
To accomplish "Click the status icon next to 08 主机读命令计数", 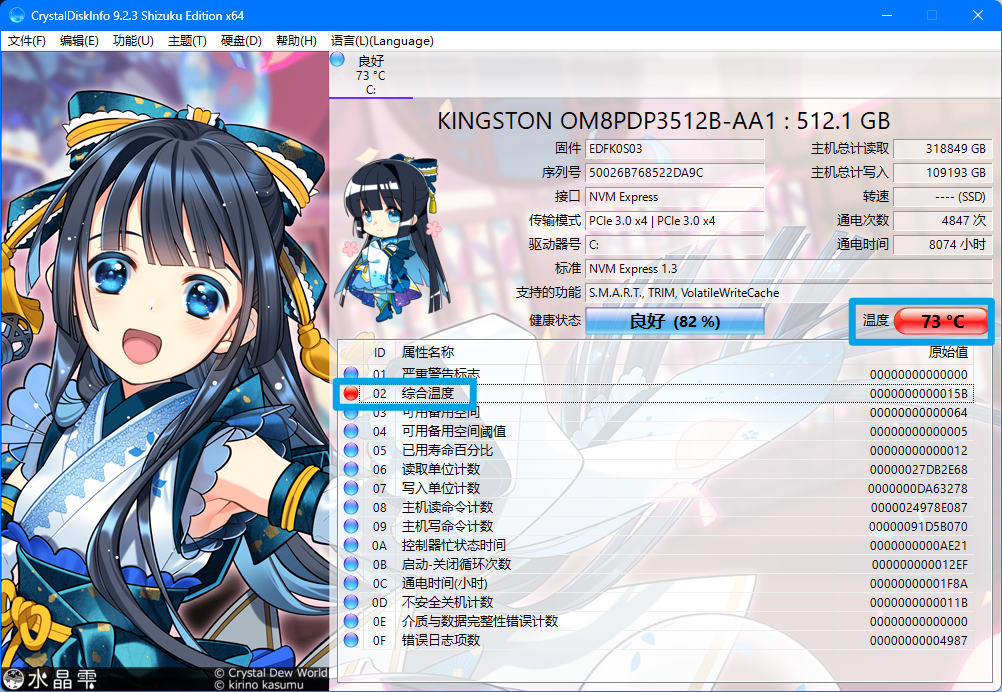I will 350,507.
